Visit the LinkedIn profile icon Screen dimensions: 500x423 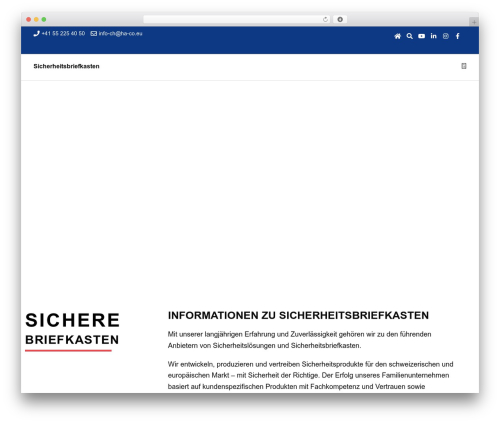pos(433,36)
